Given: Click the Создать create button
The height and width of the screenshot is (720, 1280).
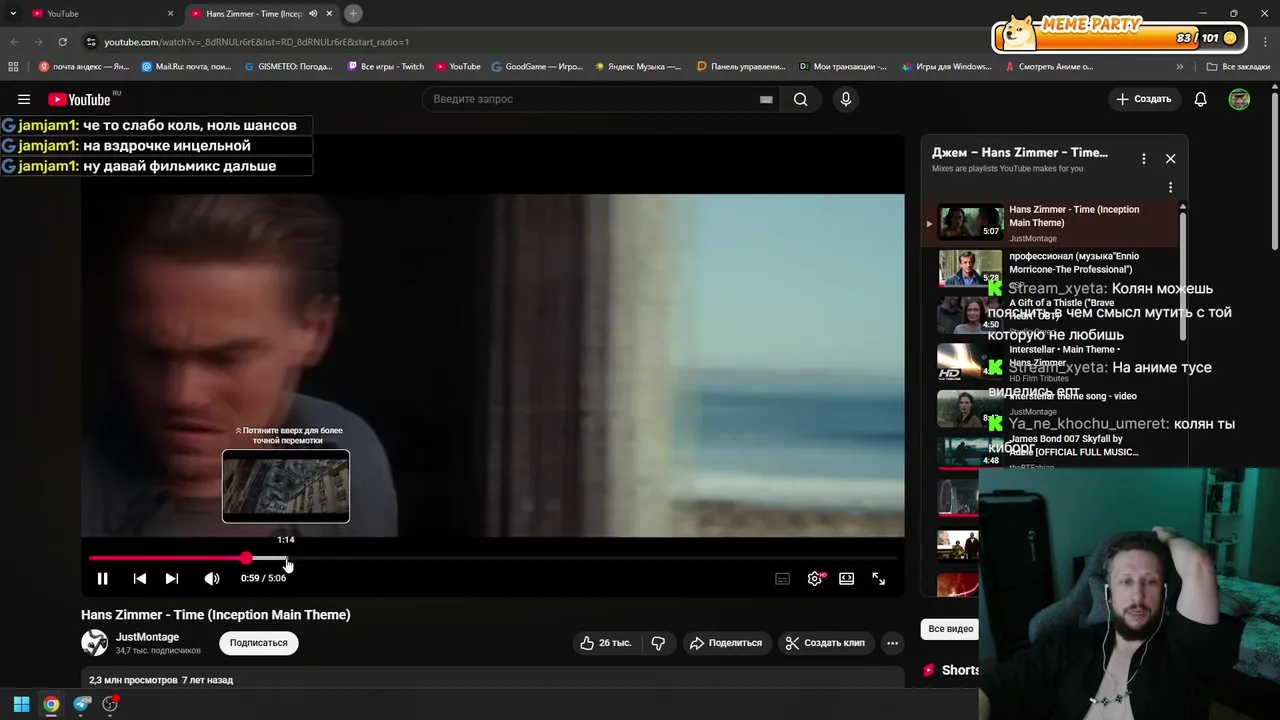Looking at the screenshot, I should pos(1143,99).
